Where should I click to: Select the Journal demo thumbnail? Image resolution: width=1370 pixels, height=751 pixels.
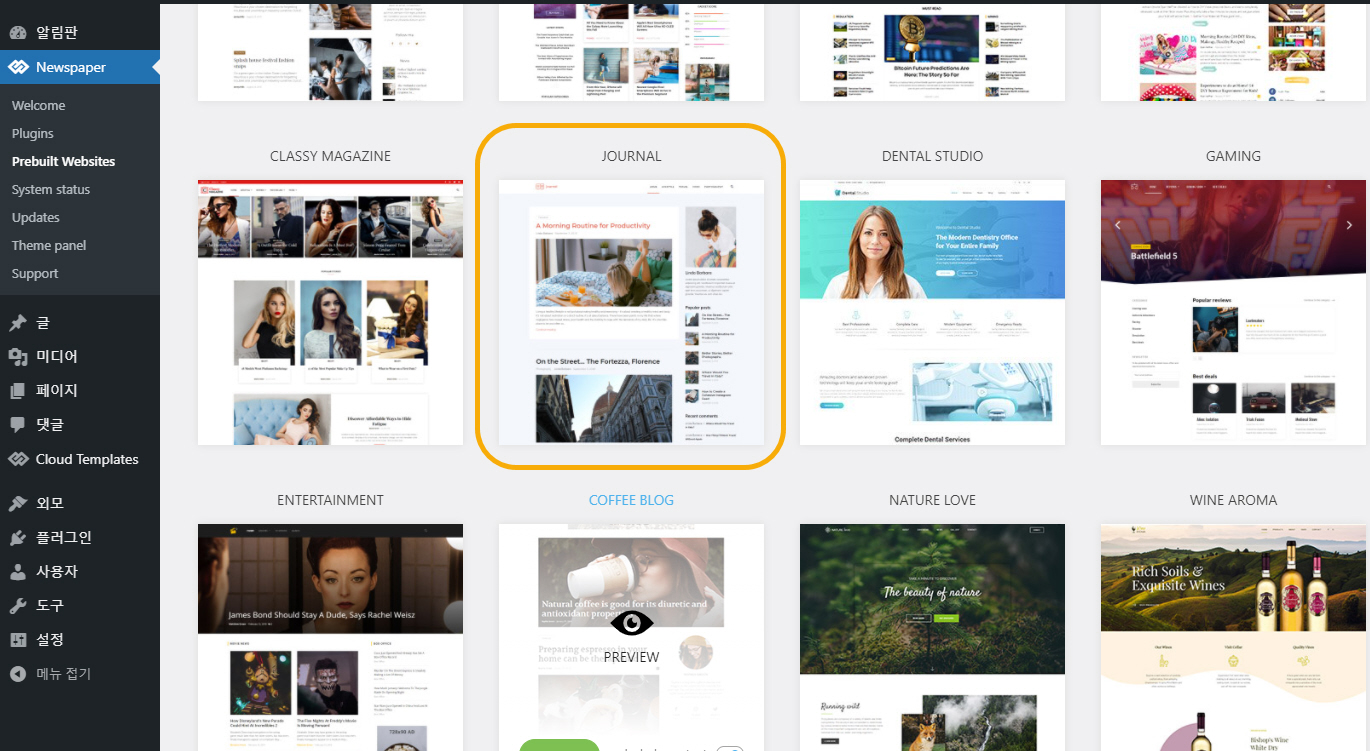click(x=631, y=312)
